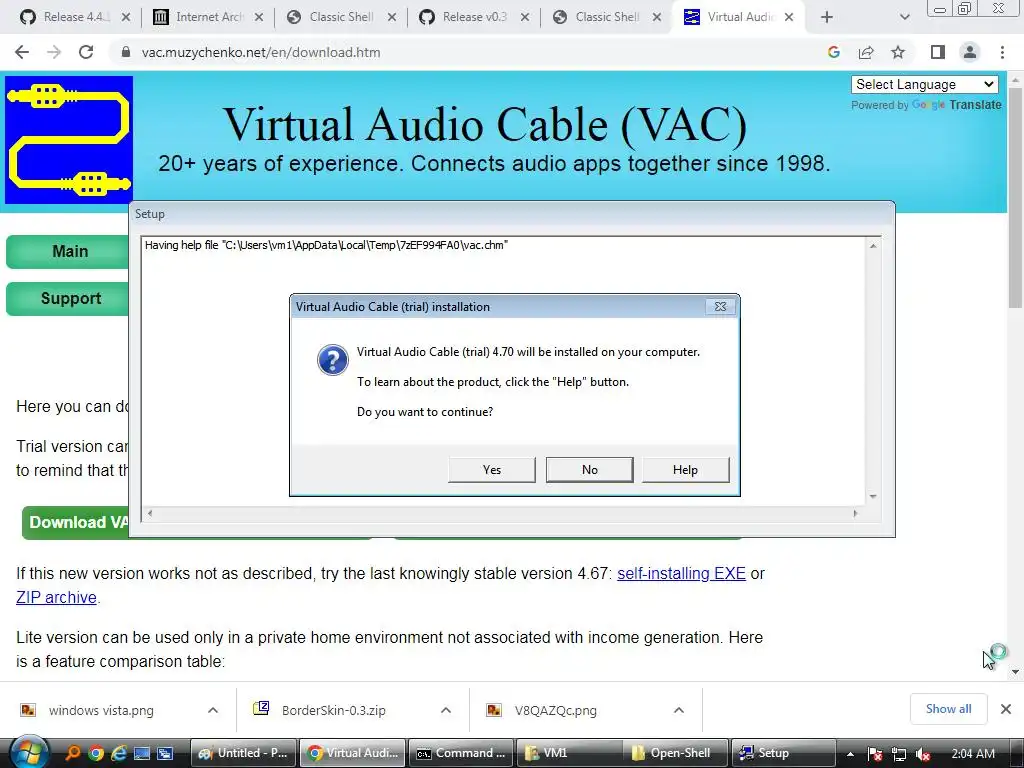Open the ZIP archive link
1024x768 pixels.
point(56,598)
